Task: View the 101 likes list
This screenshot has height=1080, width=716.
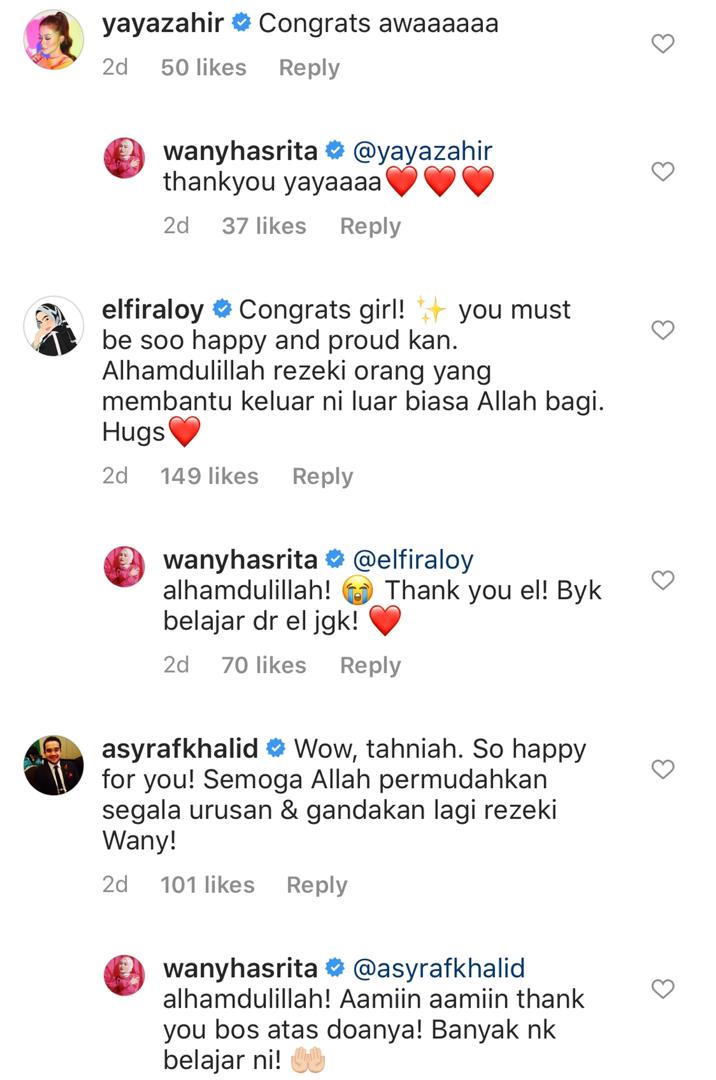Action: [x=207, y=884]
